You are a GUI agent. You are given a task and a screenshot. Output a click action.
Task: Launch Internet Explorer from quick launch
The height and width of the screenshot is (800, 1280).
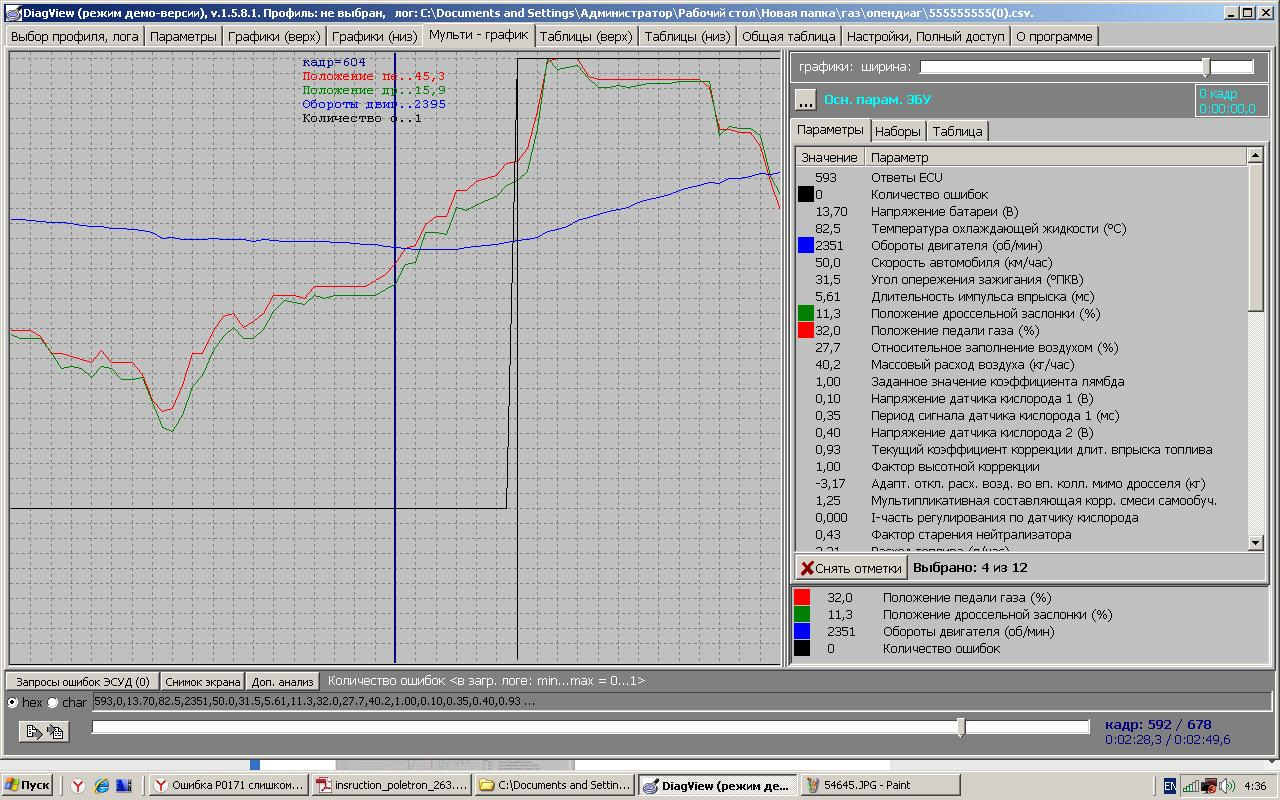click(x=101, y=786)
